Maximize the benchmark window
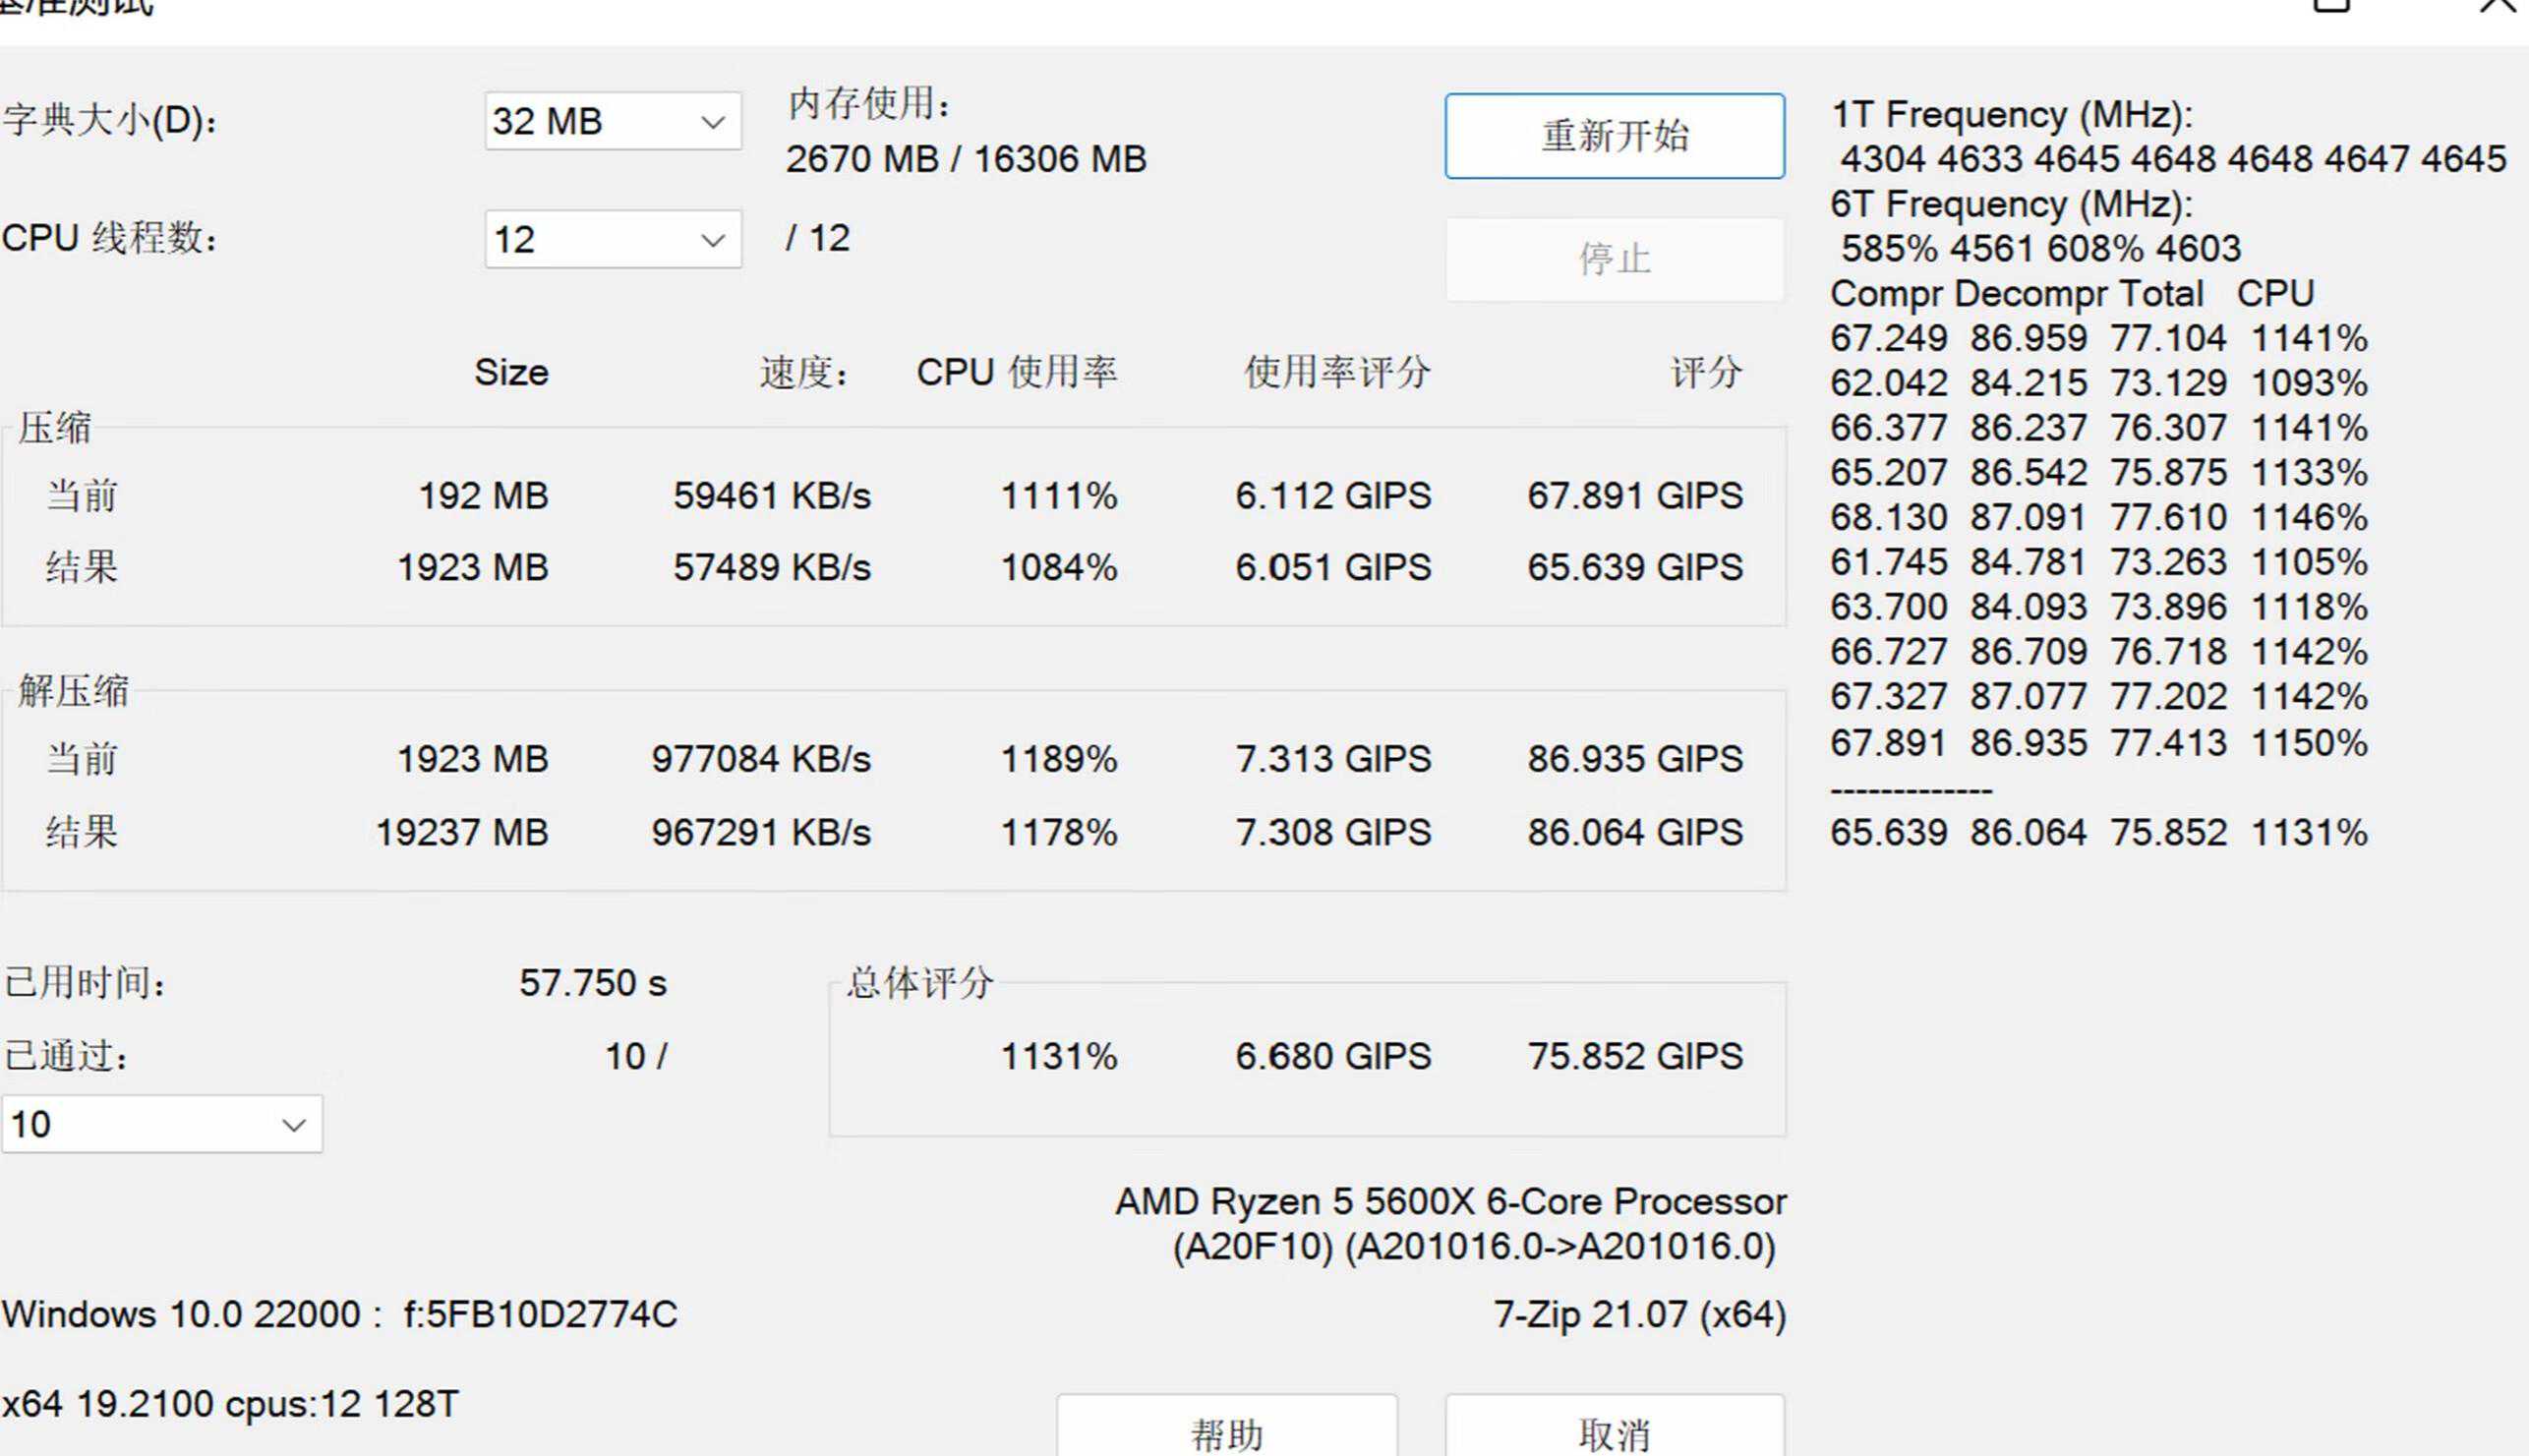The height and width of the screenshot is (1456, 2529). [2332, 5]
